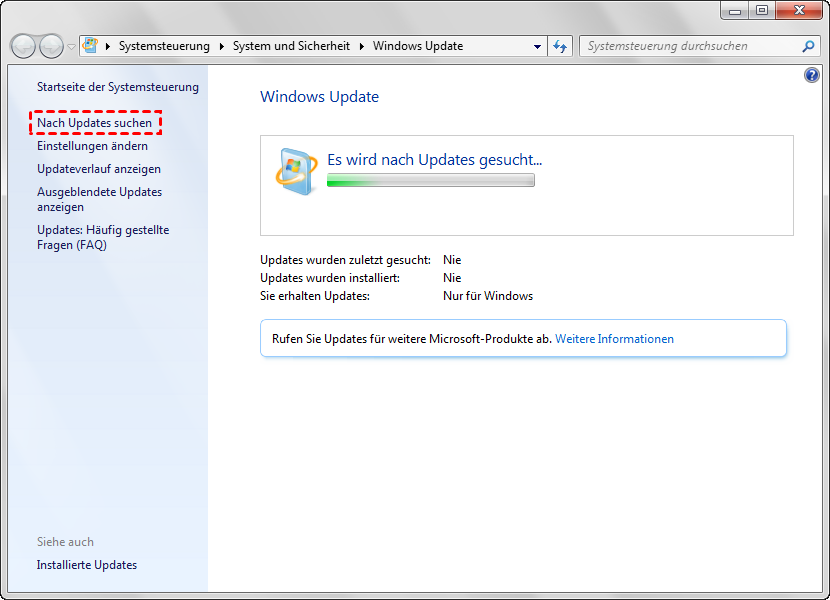Open Einstellungen ändern
830x600 pixels.
coord(92,146)
